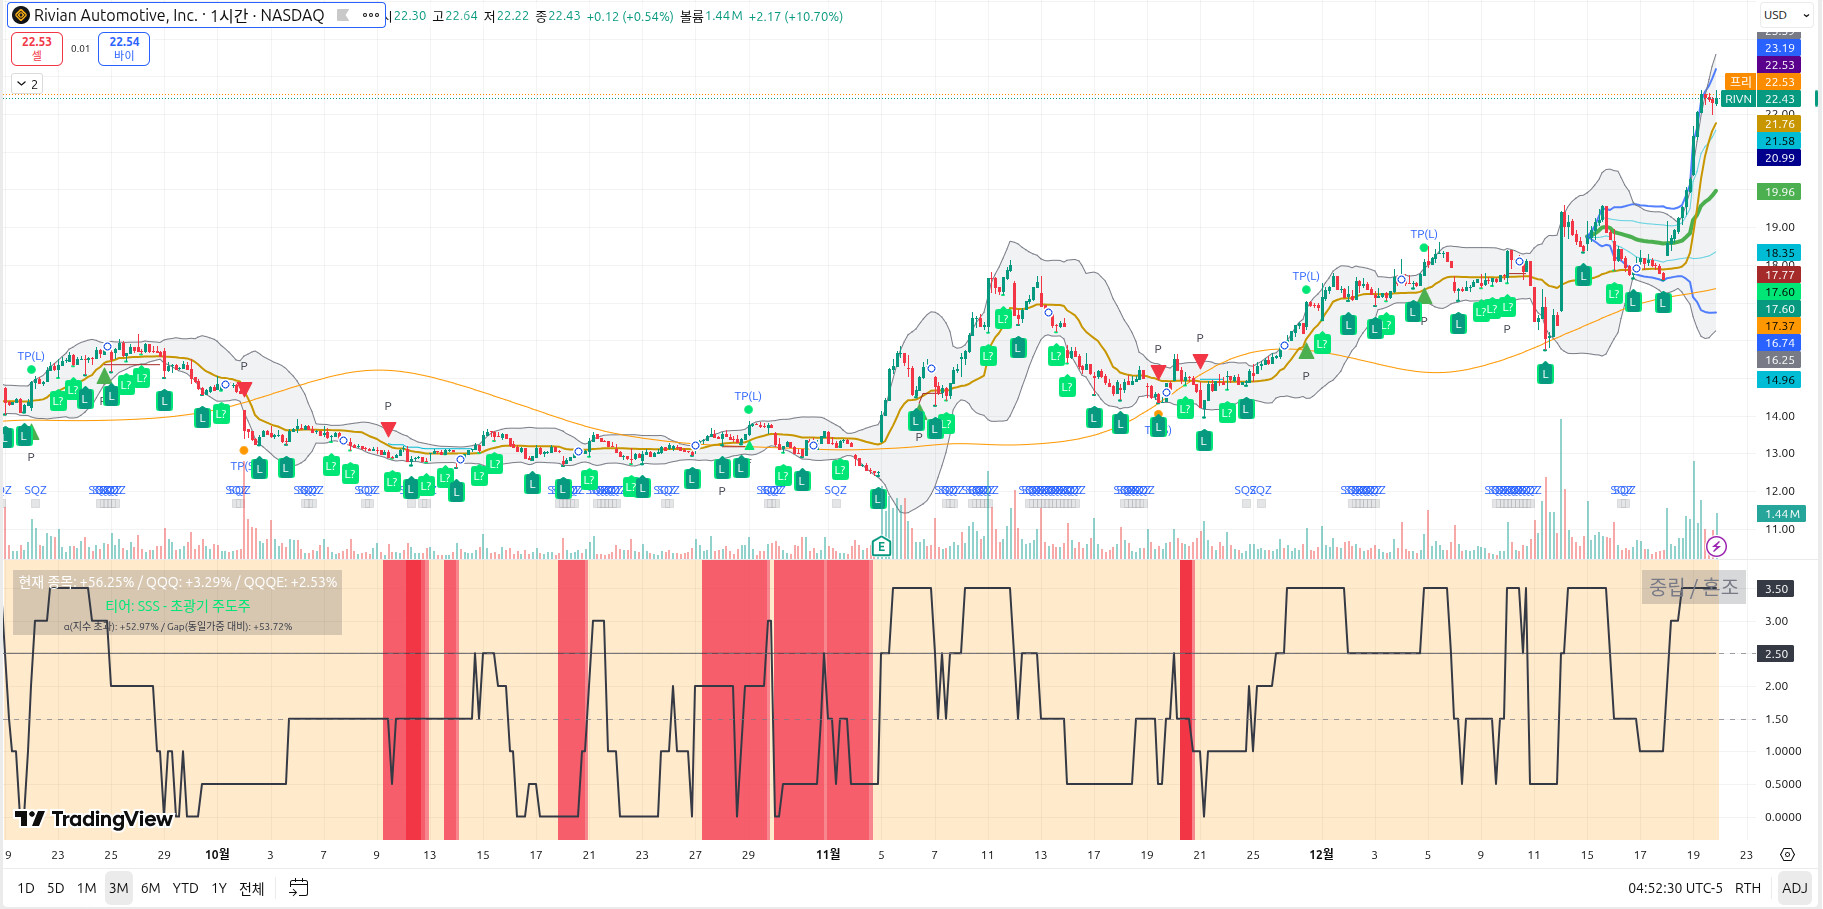
Task: Click the 12월 label on the time axis
Action: click(x=1321, y=854)
